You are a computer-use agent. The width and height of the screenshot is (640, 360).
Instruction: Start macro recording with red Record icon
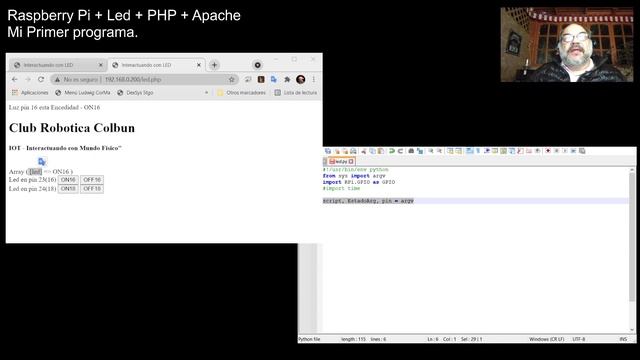(547, 151)
